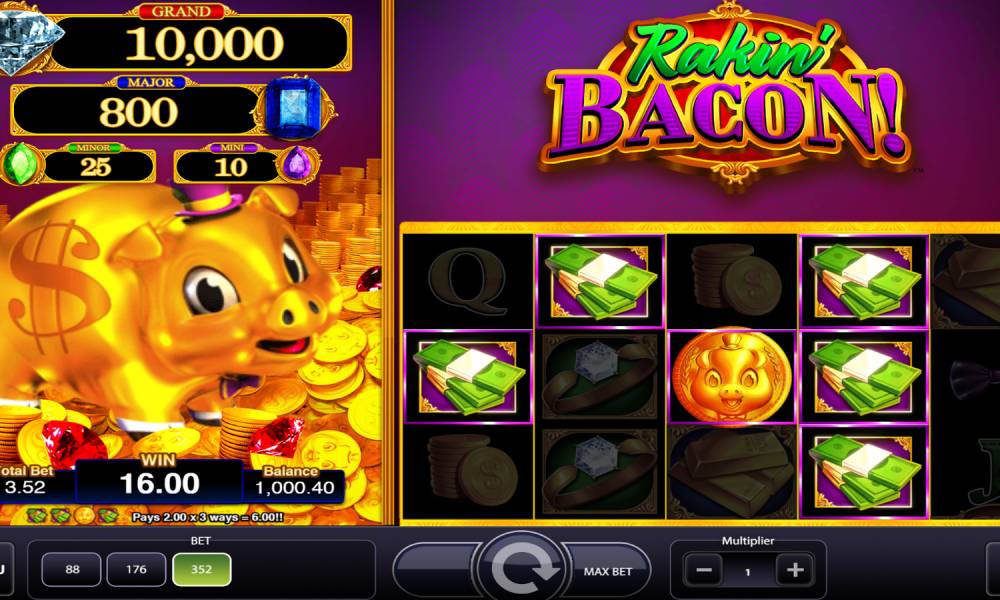The image size is (1000, 600).
Task: Select the 176 bet option
Action: (136, 569)
